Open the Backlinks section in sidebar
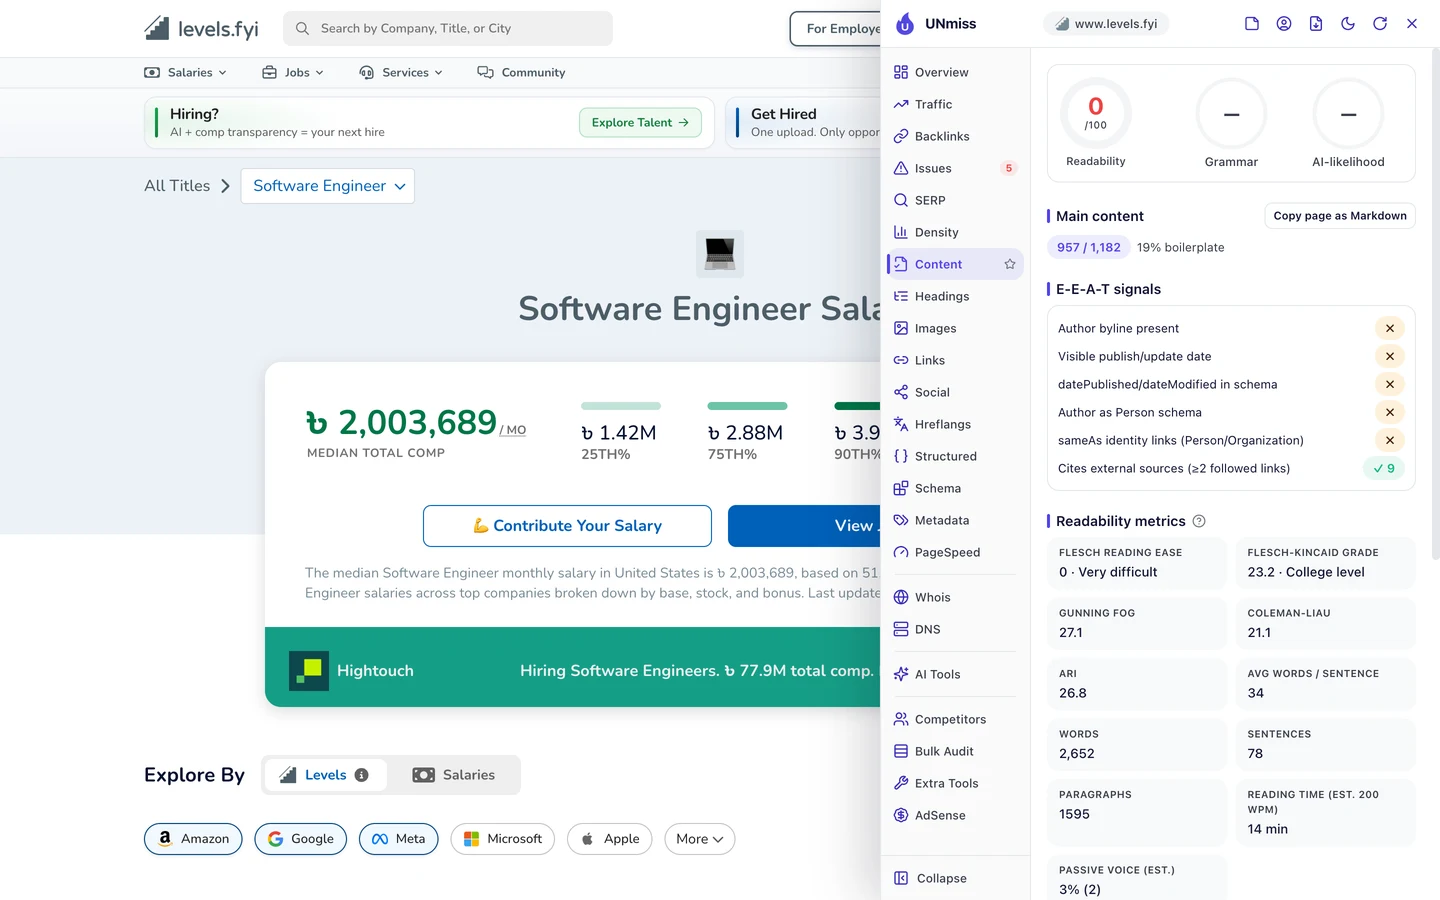The height and width of the screenshot is (900, 1440). pyautogui.click(x=955, y=136)
